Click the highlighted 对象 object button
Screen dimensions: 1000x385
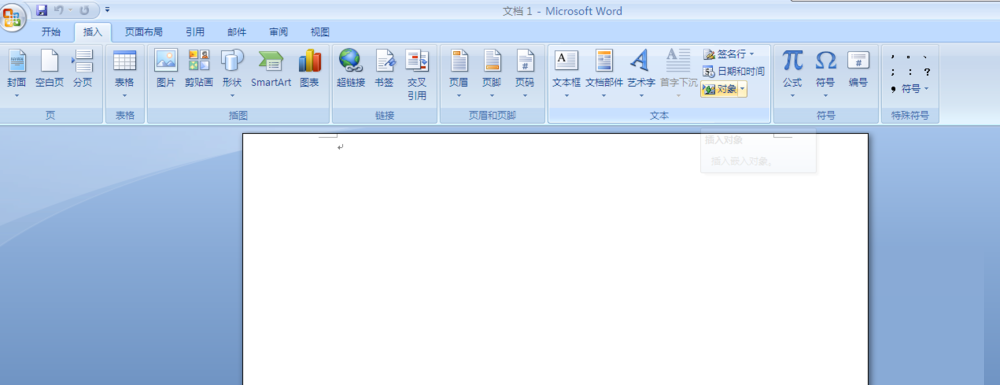(719, 89)
